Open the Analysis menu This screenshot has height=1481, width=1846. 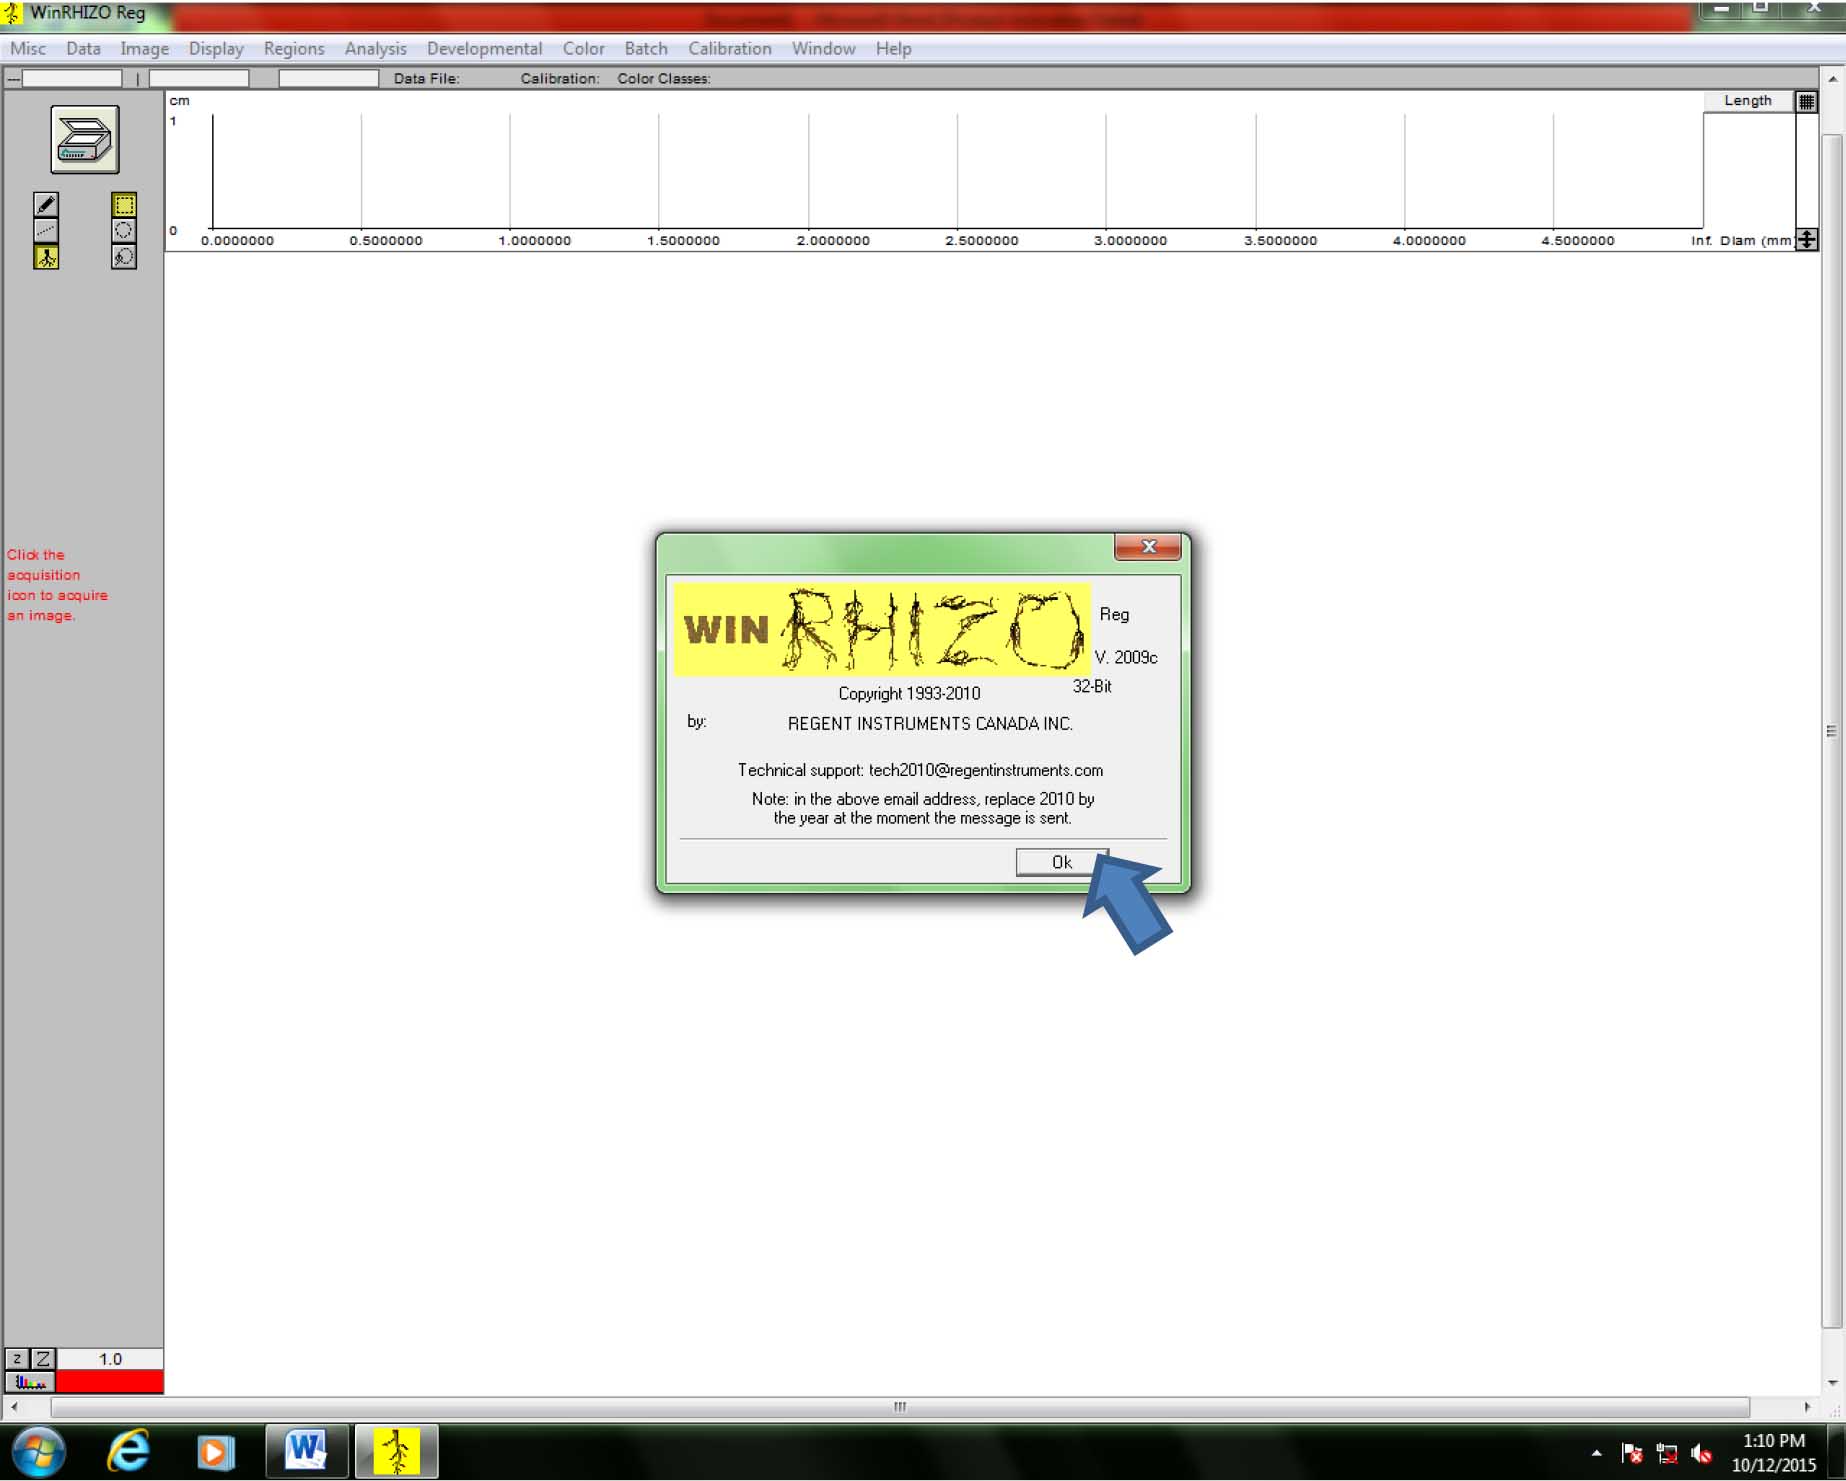(x=375, y=48)
